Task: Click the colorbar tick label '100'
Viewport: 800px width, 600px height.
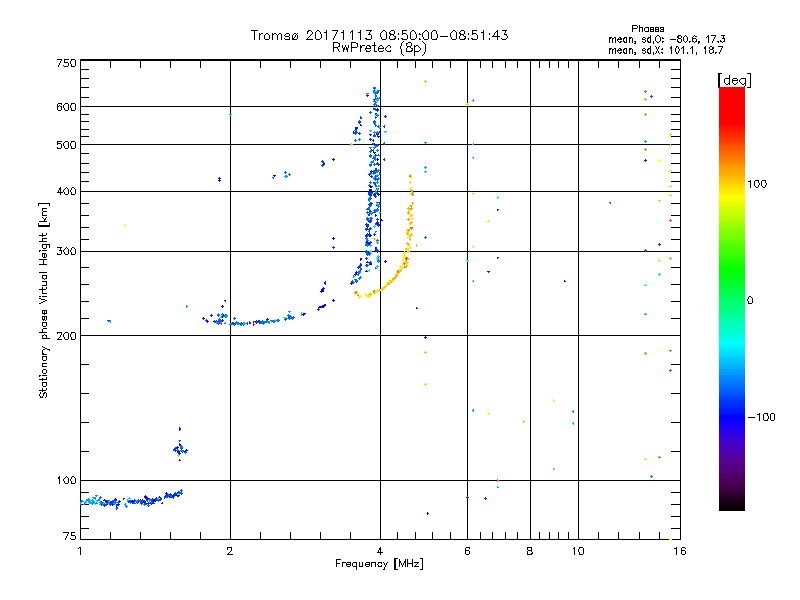Action: click(757, 184)
